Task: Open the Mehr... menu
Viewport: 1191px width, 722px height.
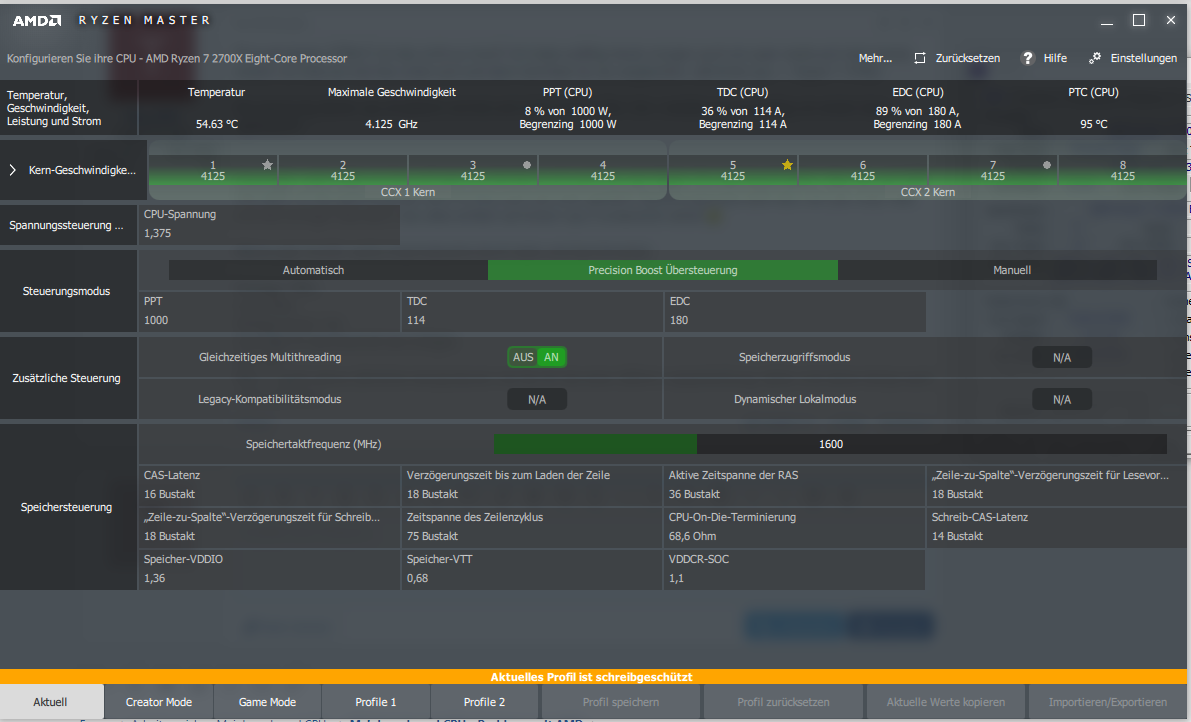Action: (875, 58)
